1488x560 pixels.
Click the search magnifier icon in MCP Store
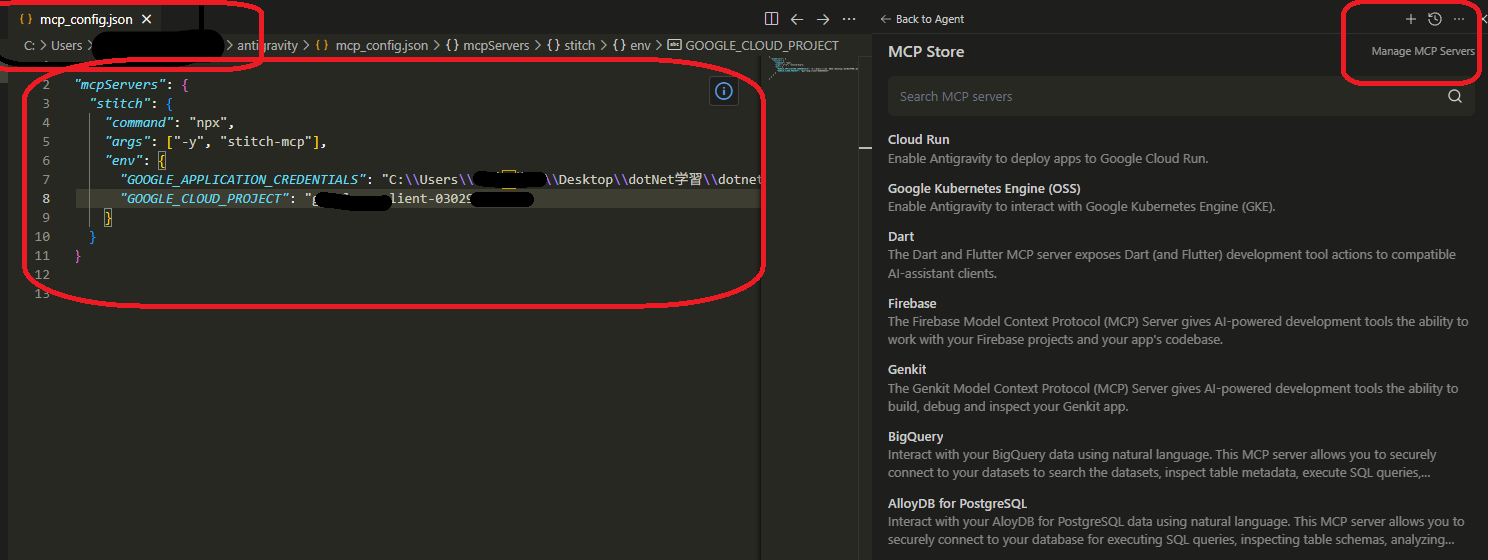[x=1455, y=97]
